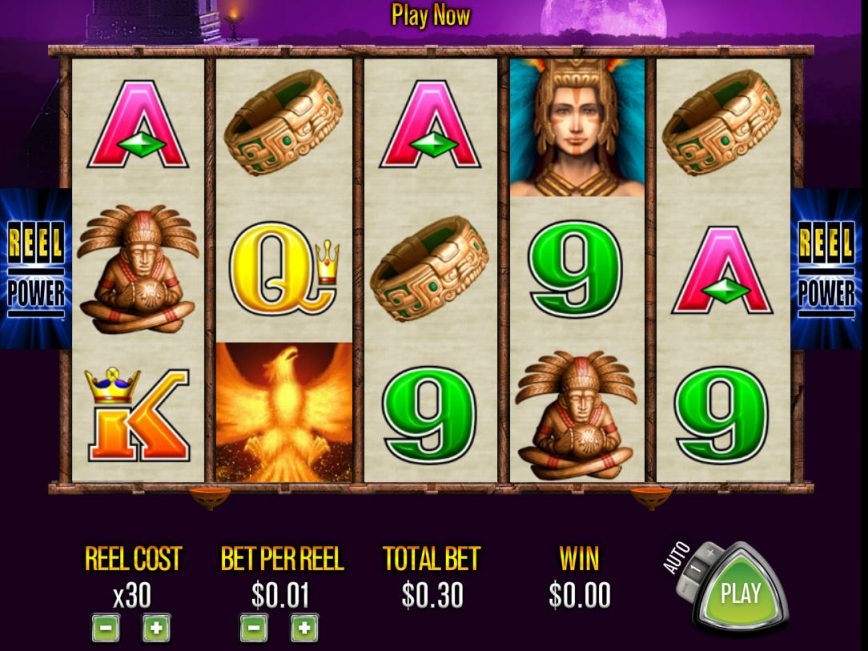Decrease reel cost with minus button
Viewport: 868px width, 651px height.
tap(106, 628)
